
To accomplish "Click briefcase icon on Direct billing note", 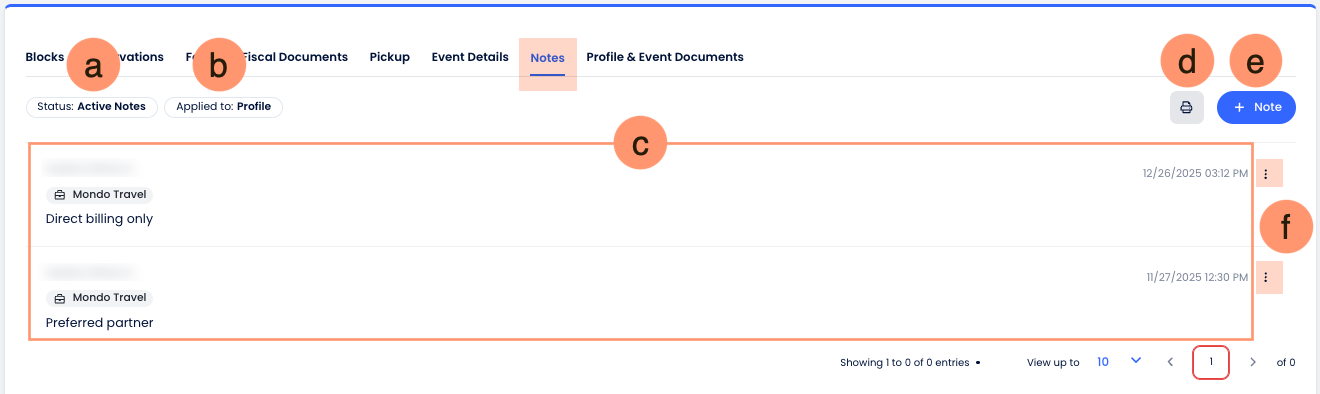I will (59, 195).
